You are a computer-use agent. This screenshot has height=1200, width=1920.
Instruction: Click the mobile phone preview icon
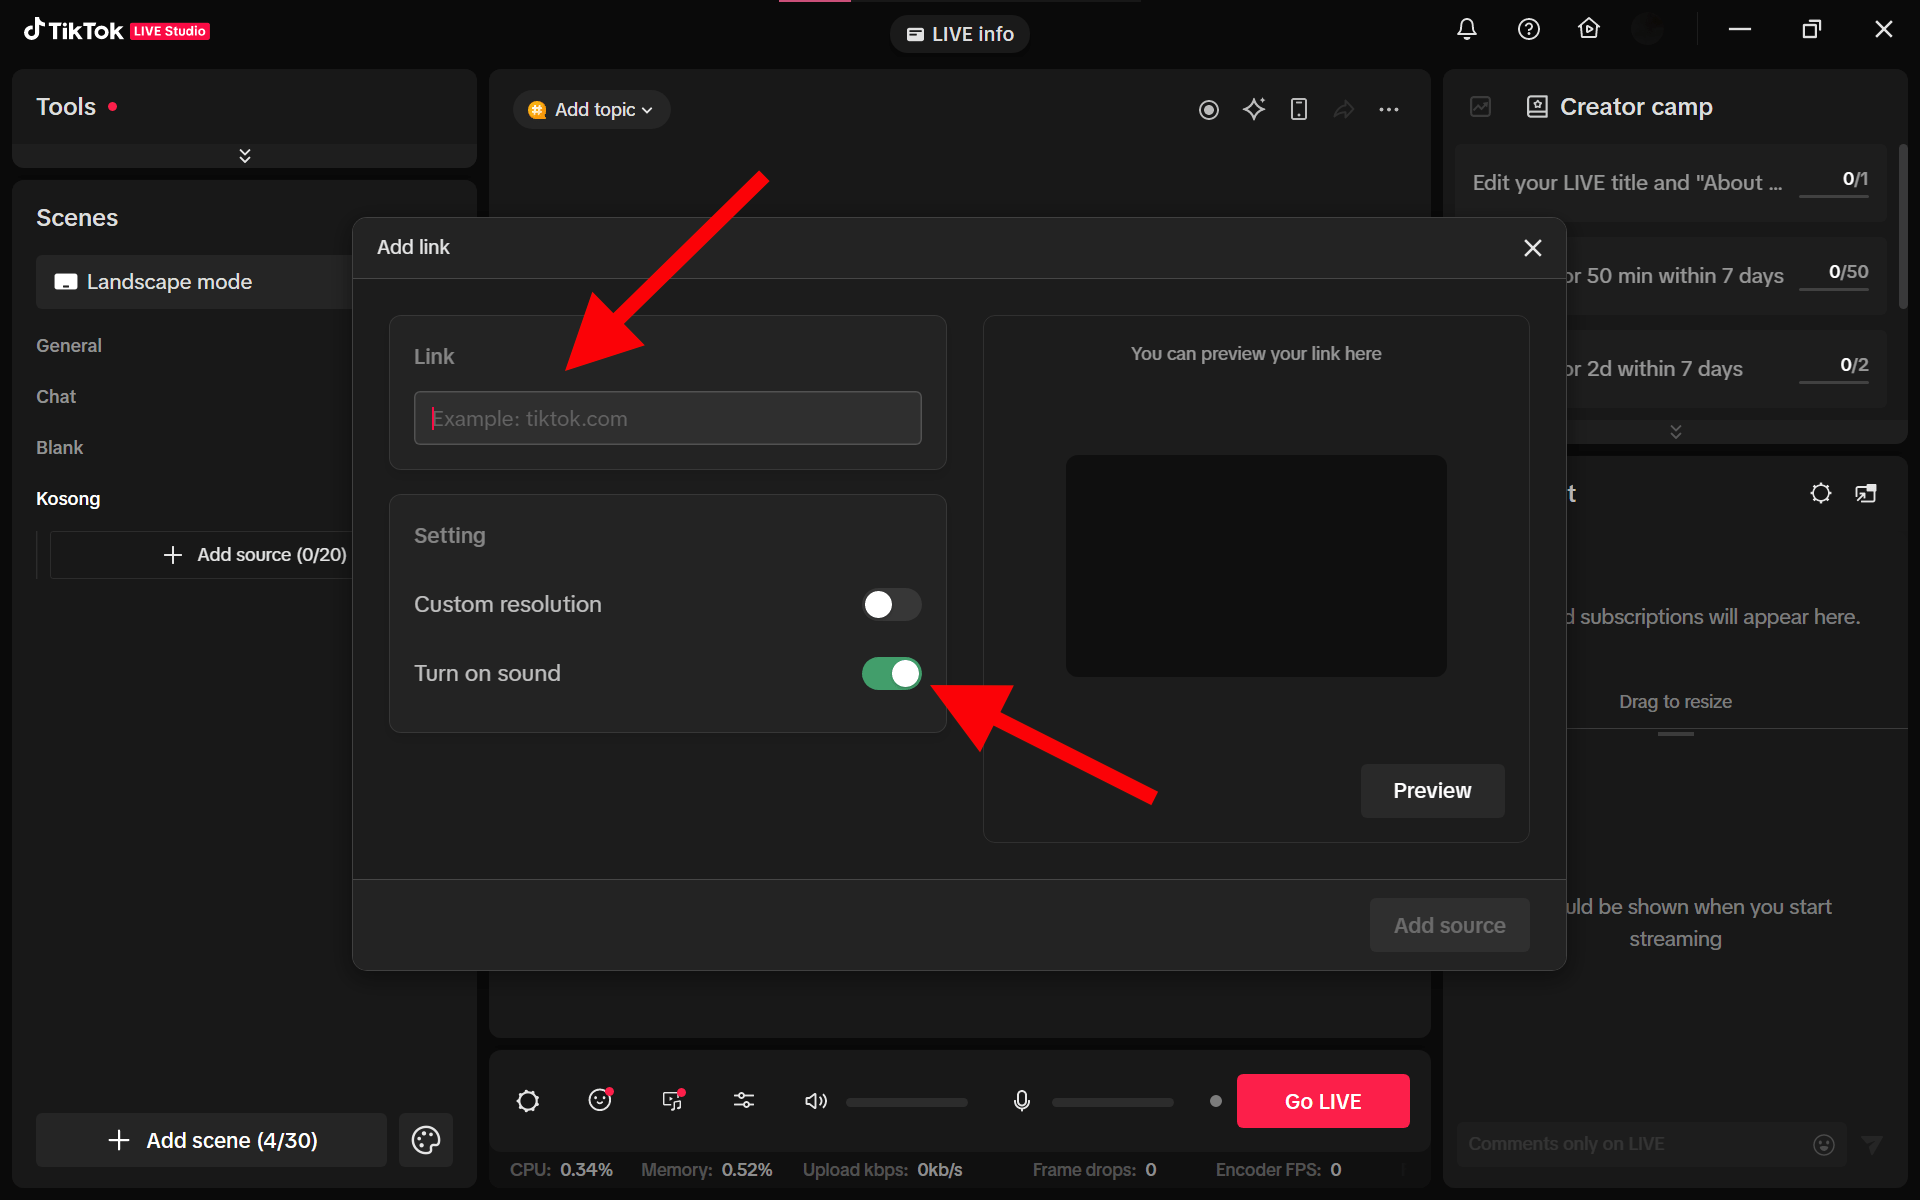[1299, 109]
